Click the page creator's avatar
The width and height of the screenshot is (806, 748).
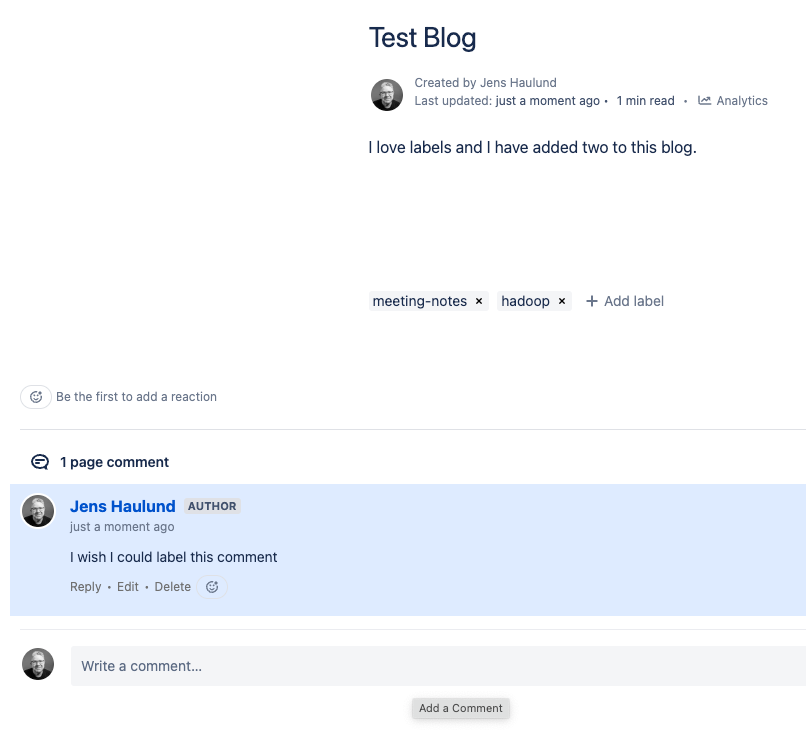pos(387,94)
